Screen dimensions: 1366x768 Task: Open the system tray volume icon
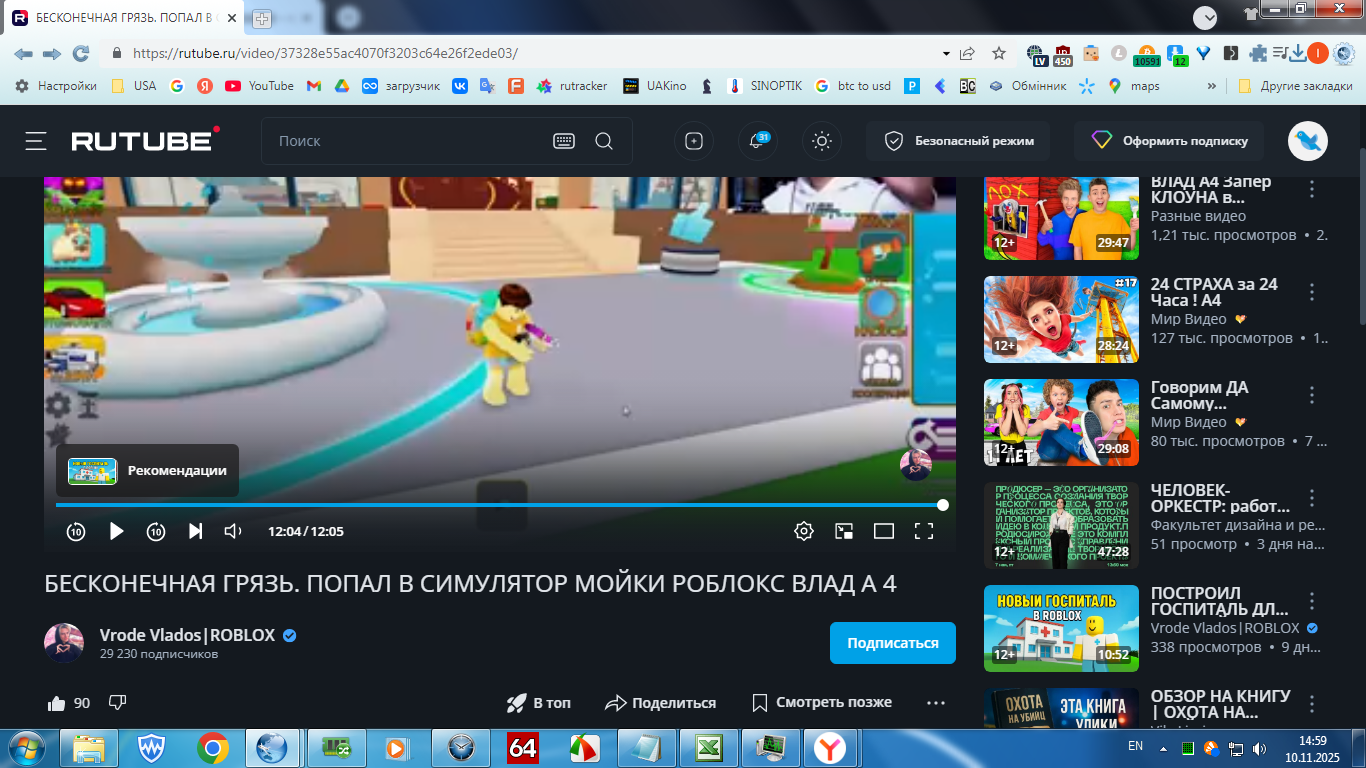(x=1259, y=748)
